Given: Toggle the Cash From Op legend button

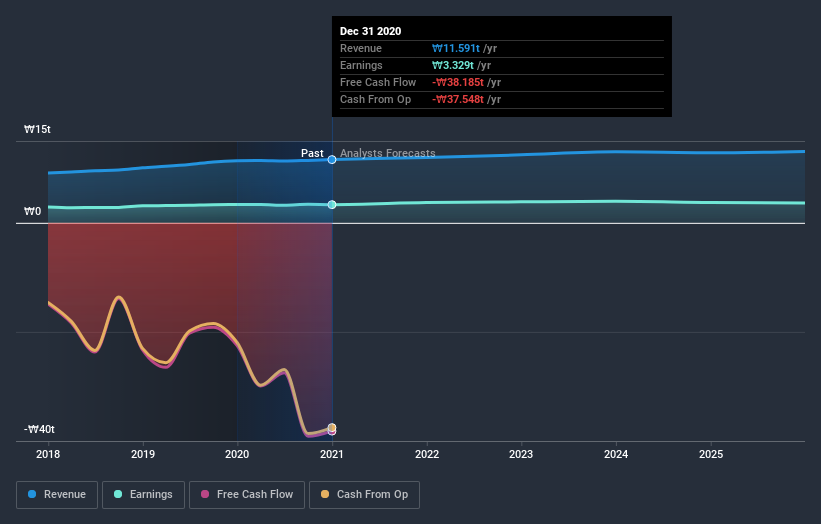Looking at the screenshot, I should (364, 495).
